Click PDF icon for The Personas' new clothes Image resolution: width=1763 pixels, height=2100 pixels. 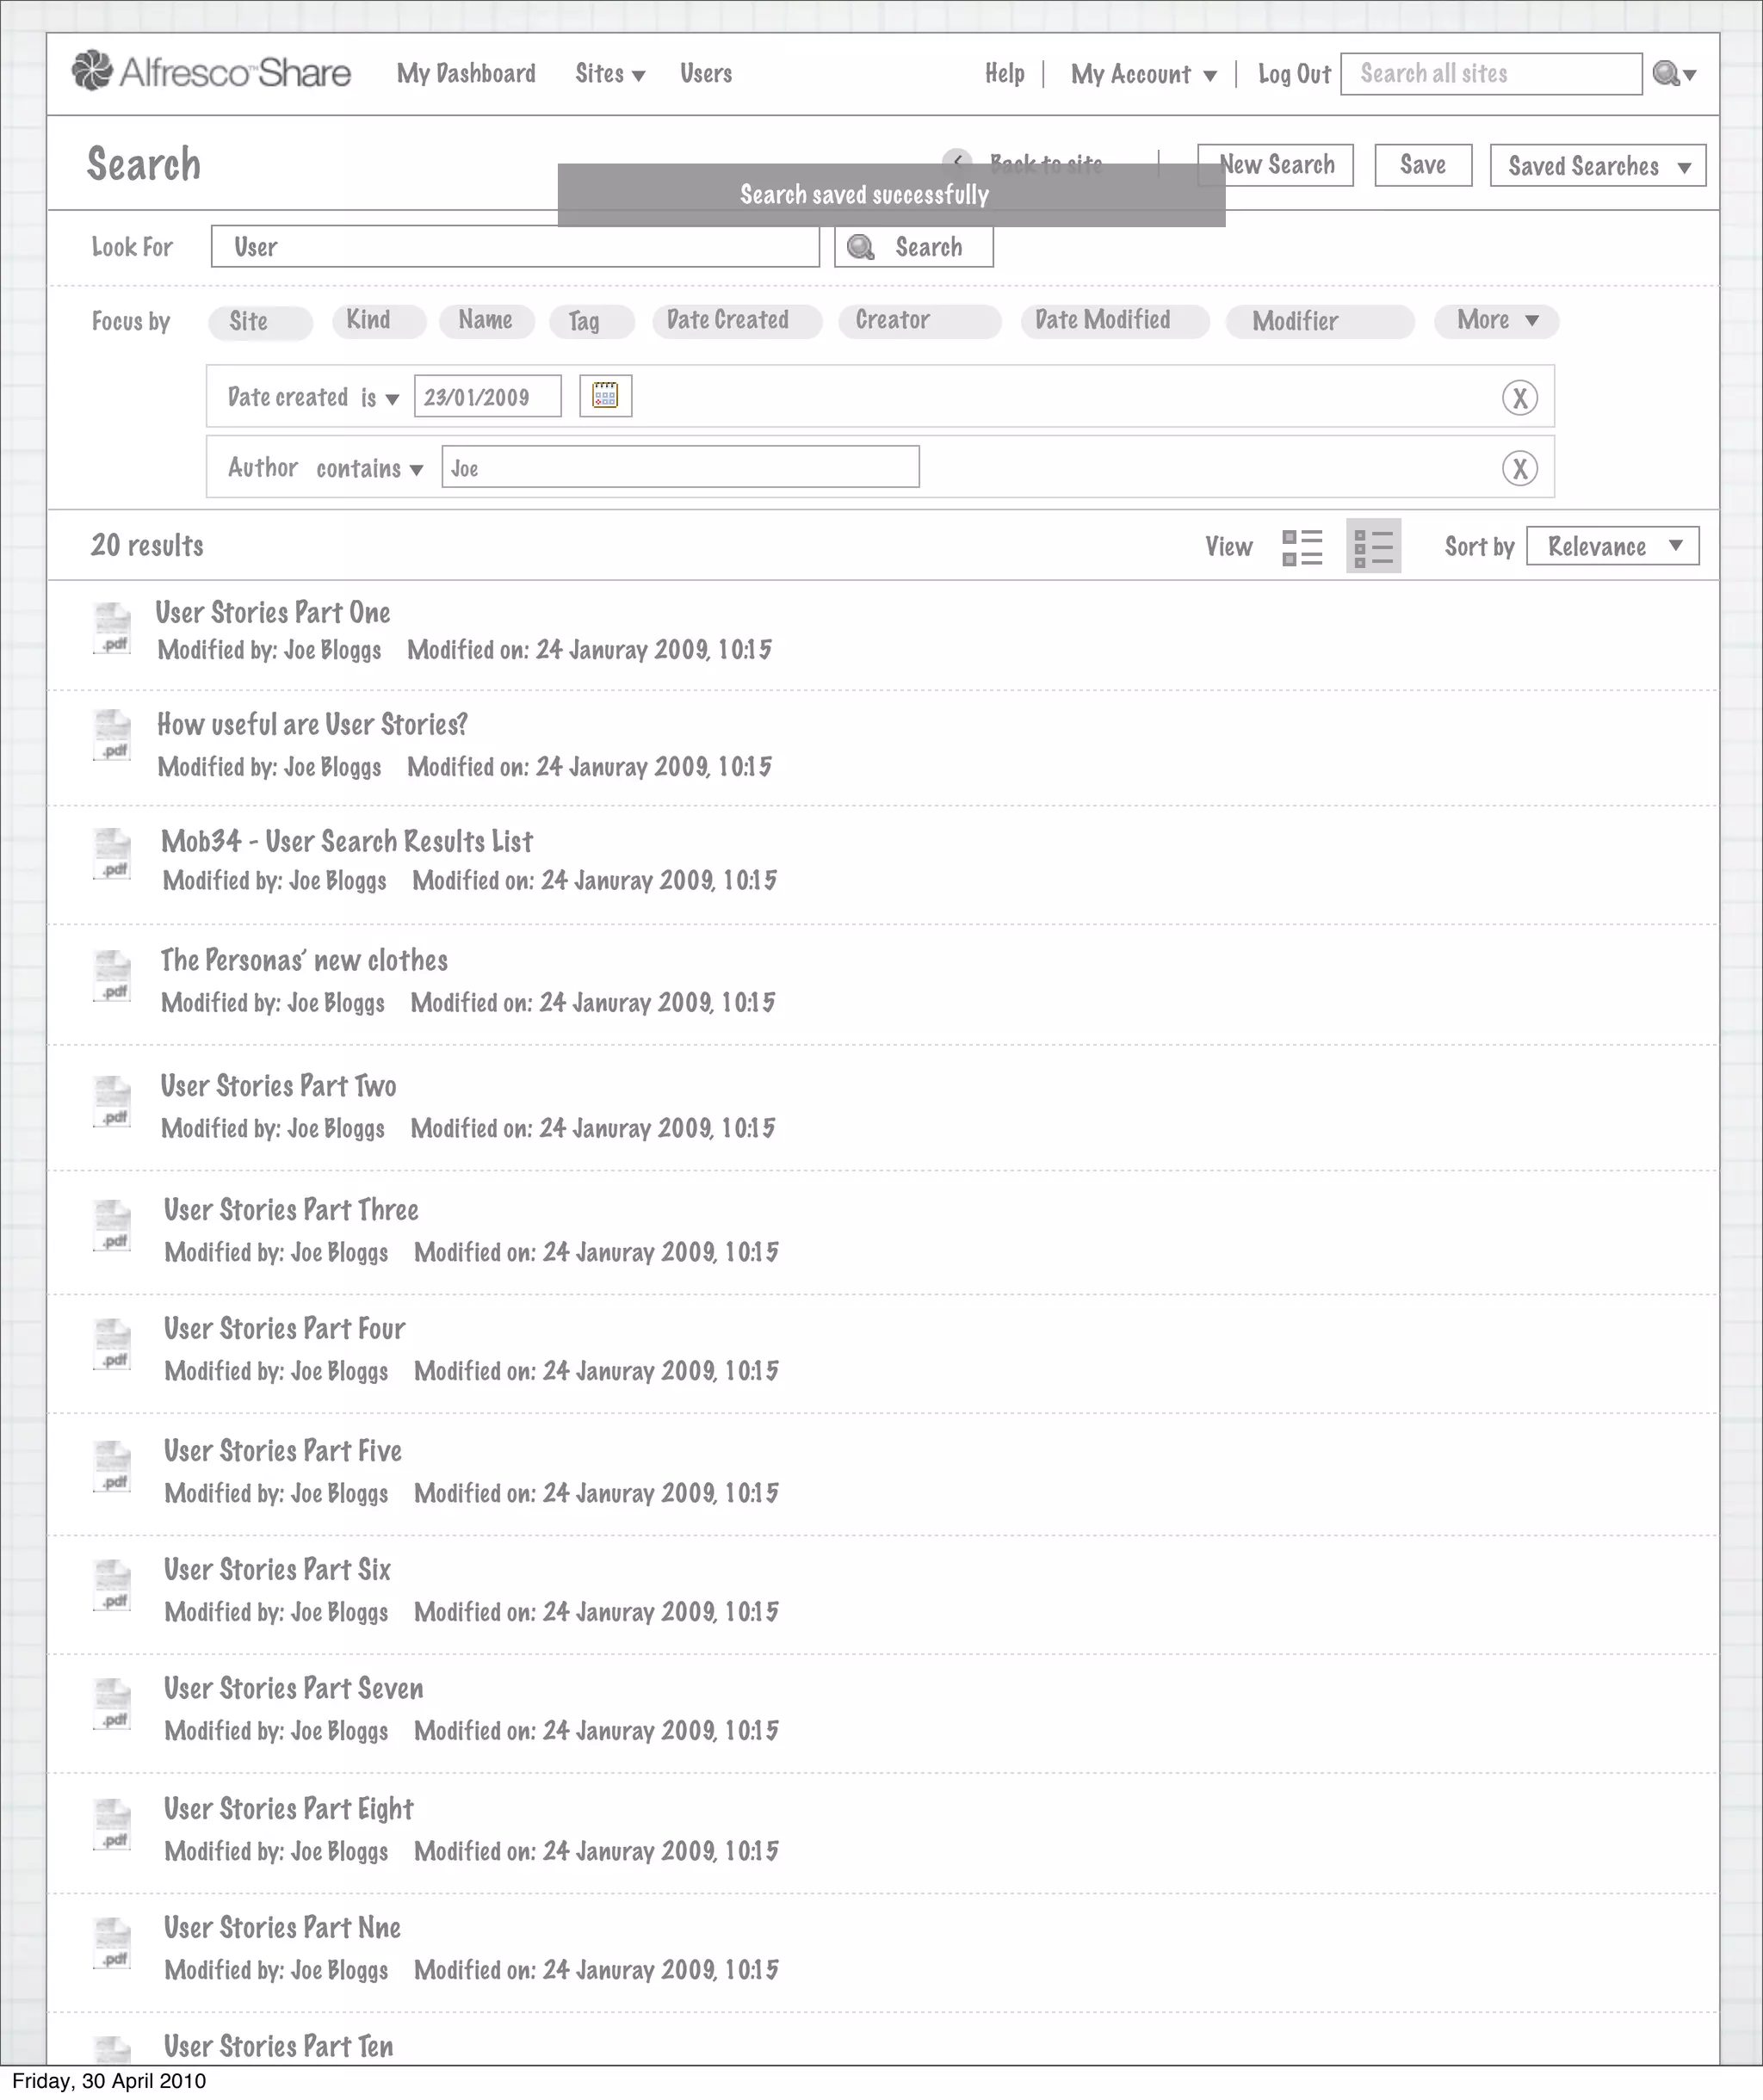click(112, 976)
